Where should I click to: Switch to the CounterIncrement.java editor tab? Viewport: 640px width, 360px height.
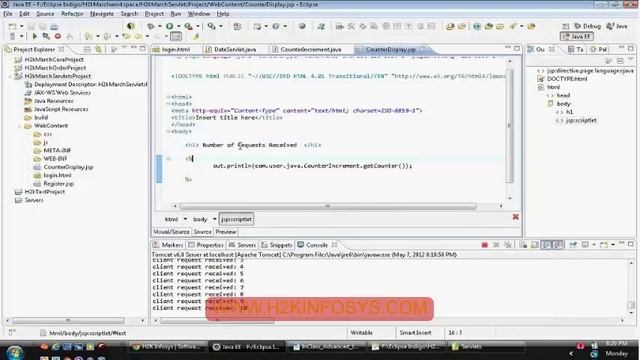310,49
